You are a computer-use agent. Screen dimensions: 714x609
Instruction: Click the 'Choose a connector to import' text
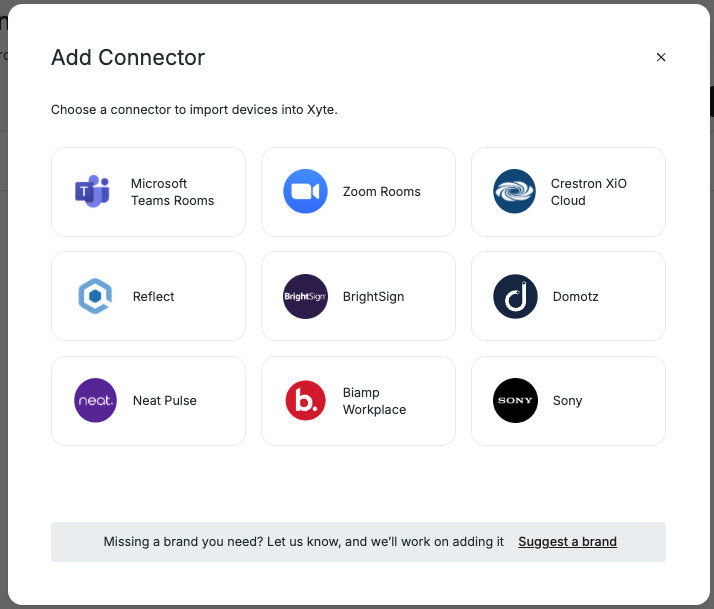pyautogui.click(x=194, y=110)
